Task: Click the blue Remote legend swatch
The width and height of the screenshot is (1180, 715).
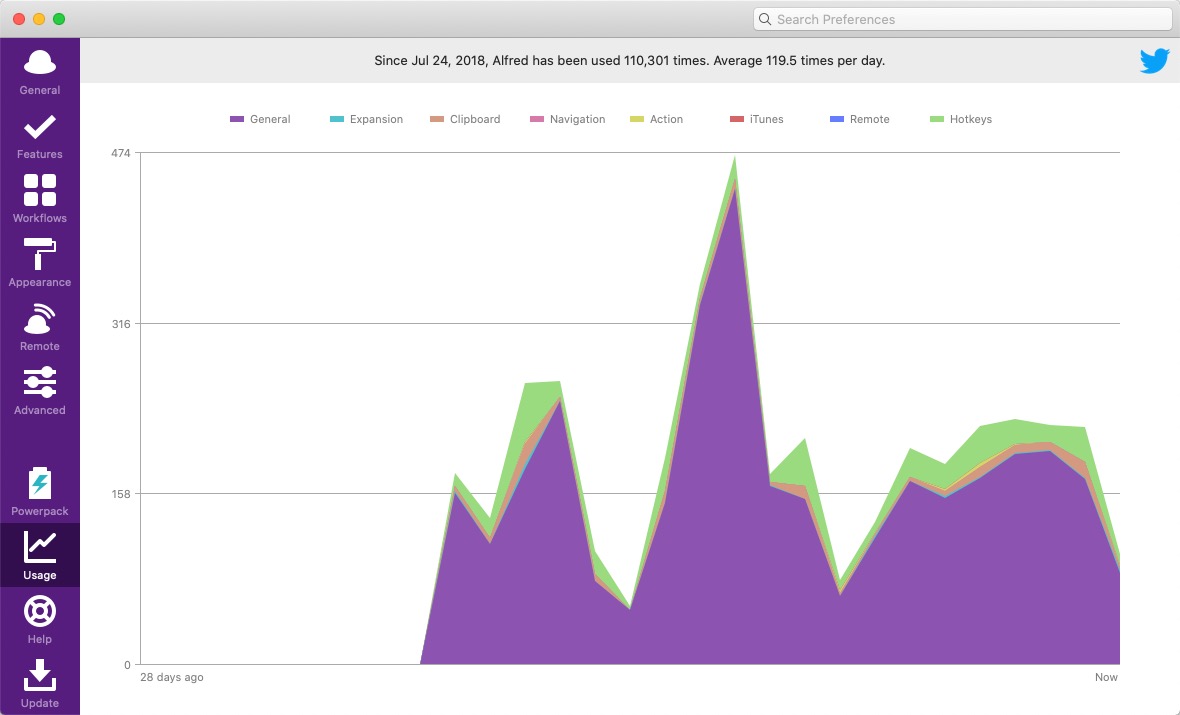Action: click(837, 119)
